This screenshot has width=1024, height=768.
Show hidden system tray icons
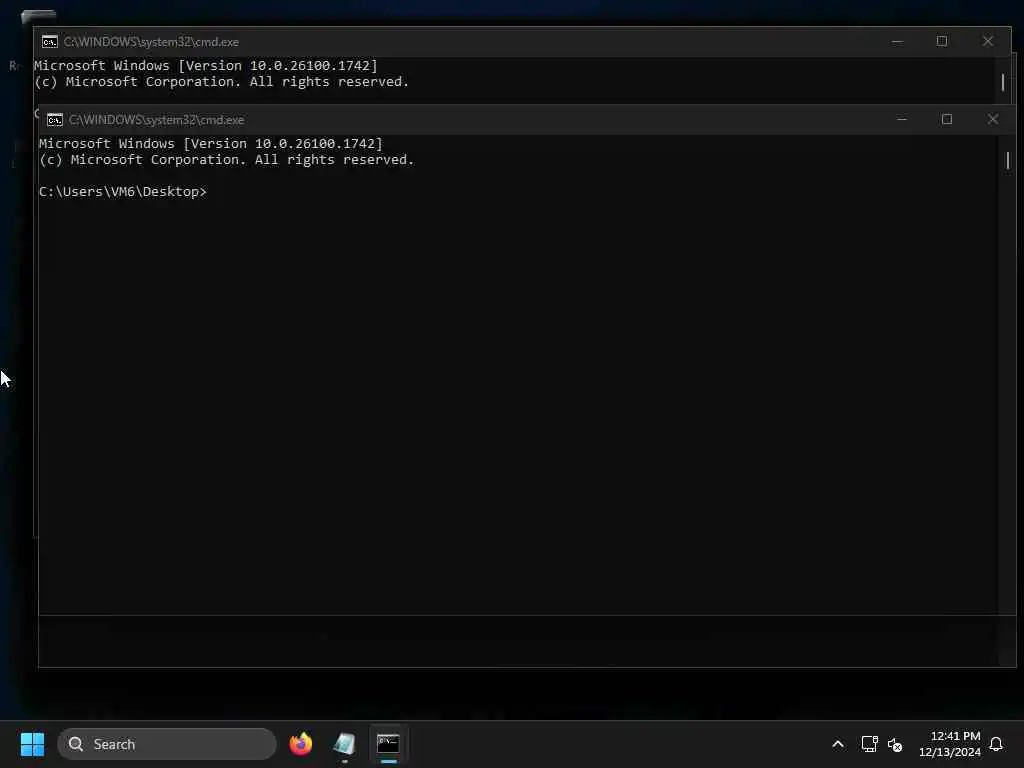(838, 744)
